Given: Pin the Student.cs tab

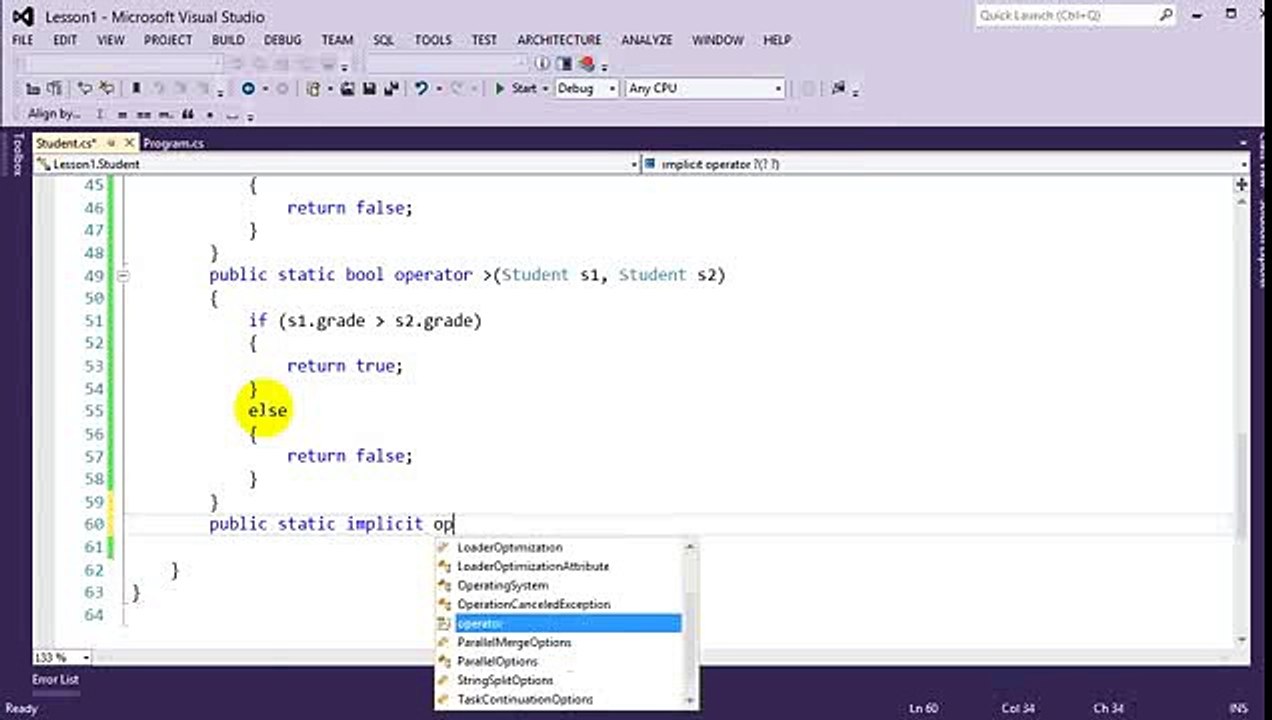Looking at the screenshot, I should click(112, 143).
